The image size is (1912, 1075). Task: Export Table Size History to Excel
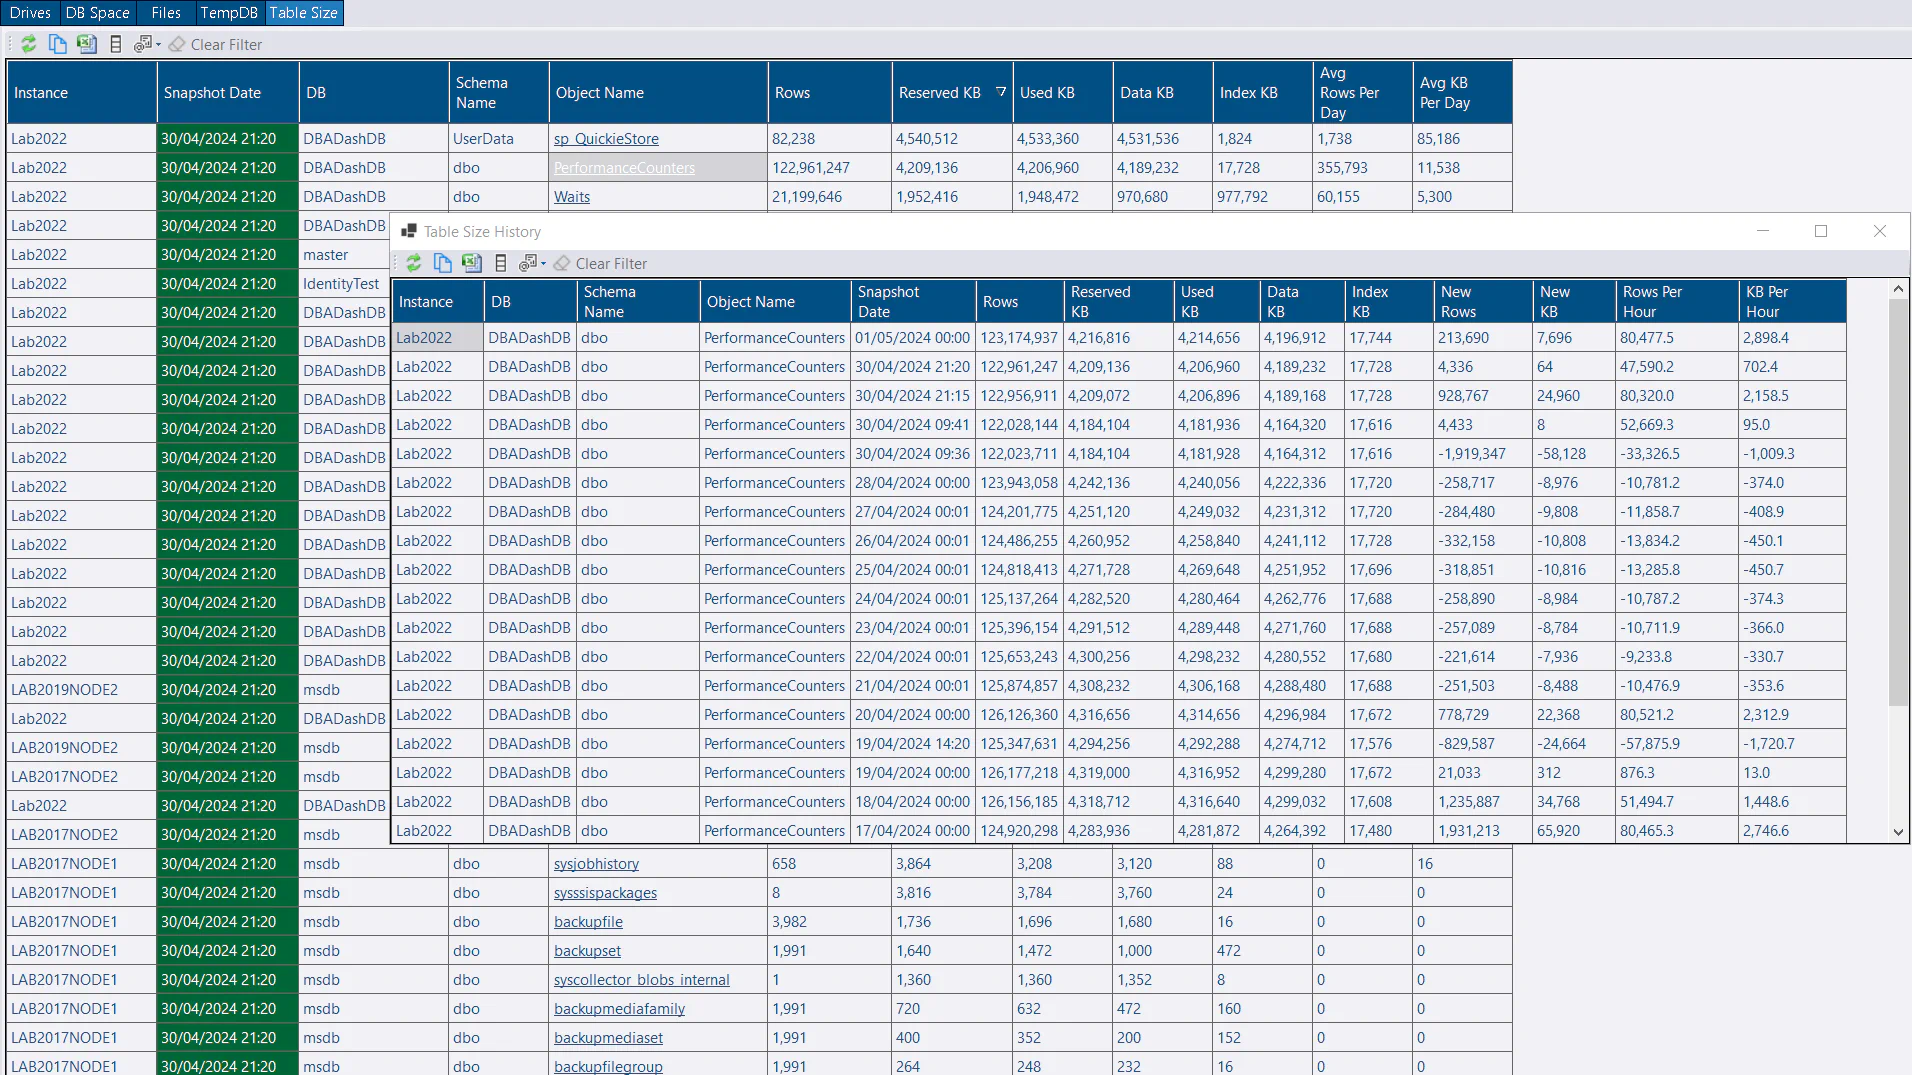coord(471,263)
